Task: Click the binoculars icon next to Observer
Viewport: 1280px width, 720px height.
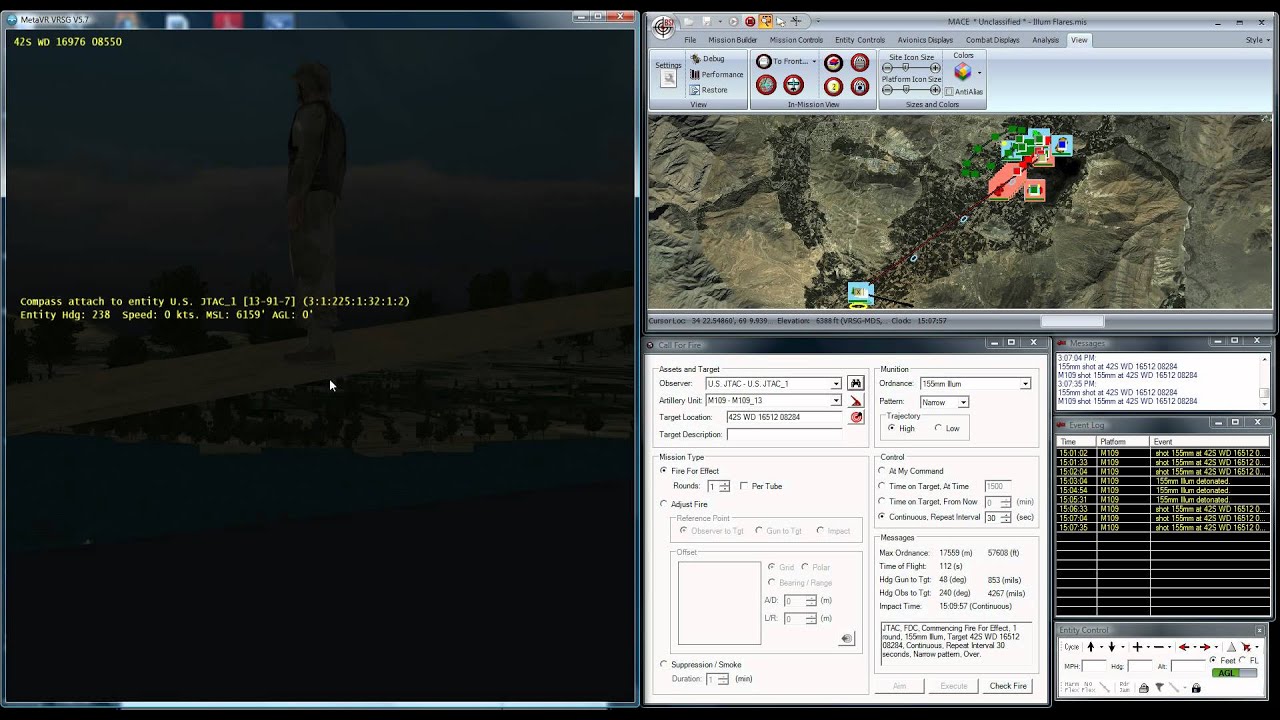Action: point(856,384)
